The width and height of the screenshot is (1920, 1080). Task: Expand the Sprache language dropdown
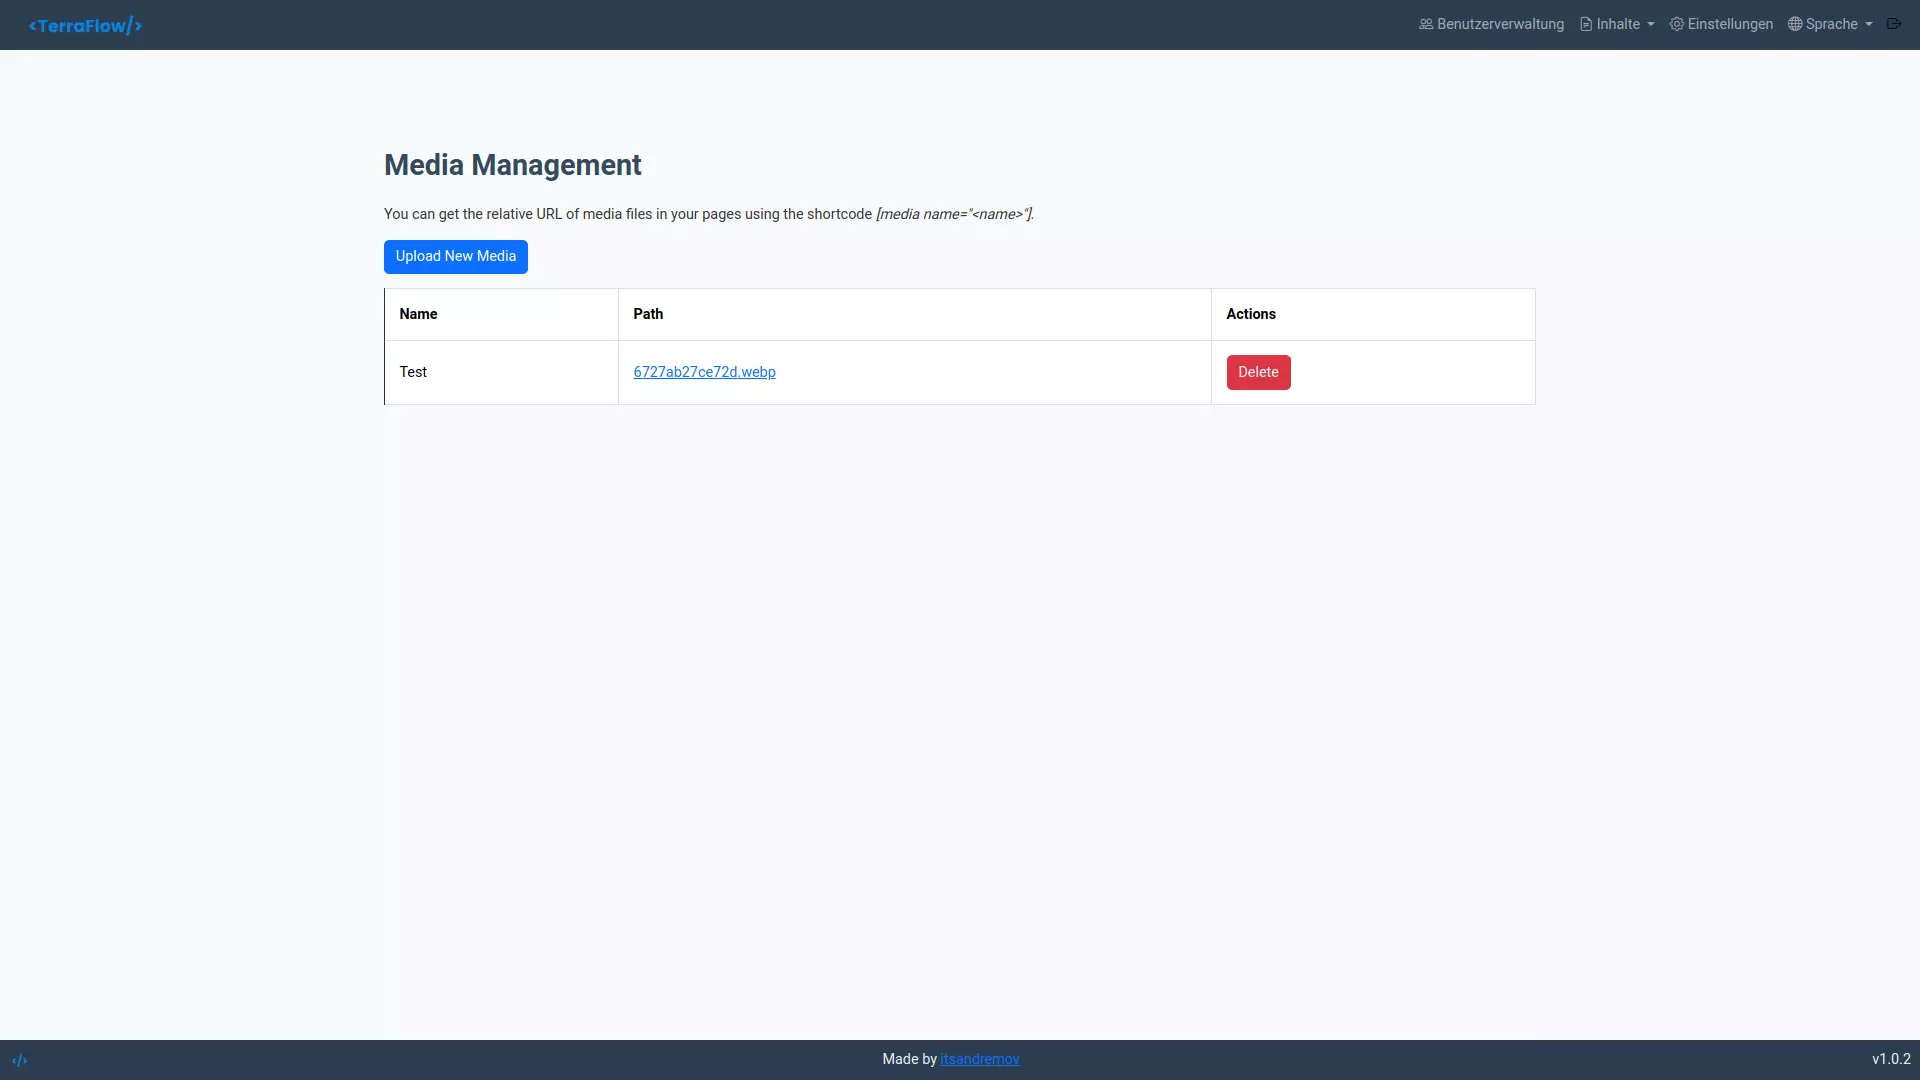1830,24
